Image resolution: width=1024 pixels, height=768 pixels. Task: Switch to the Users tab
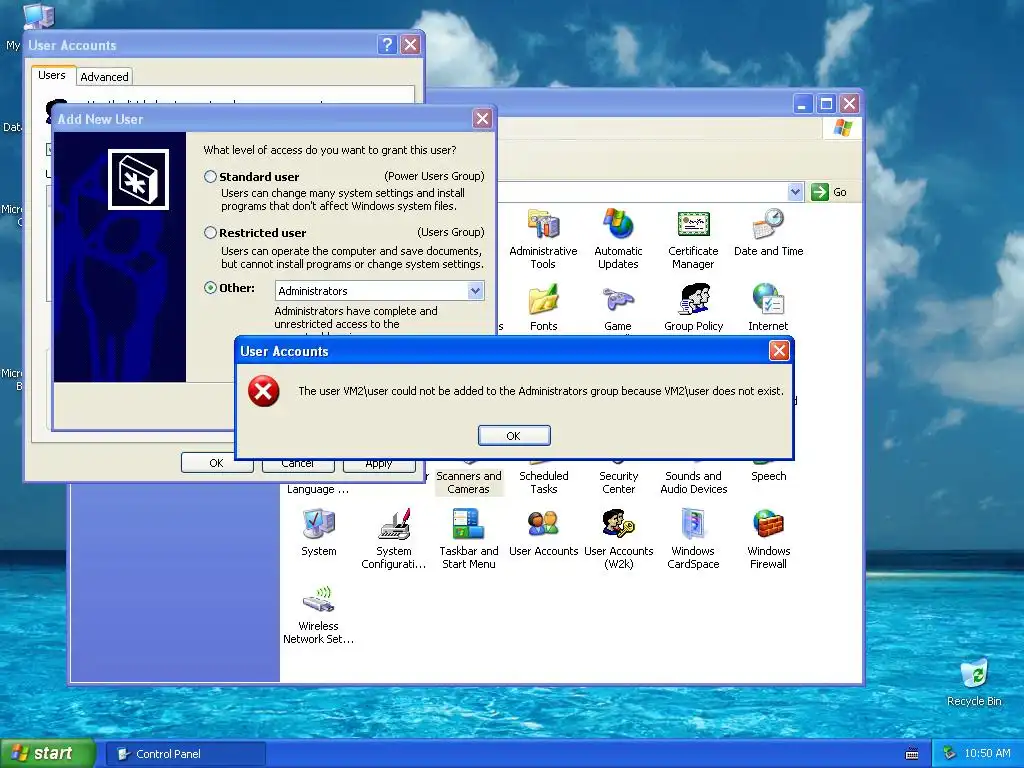(52, 75)
